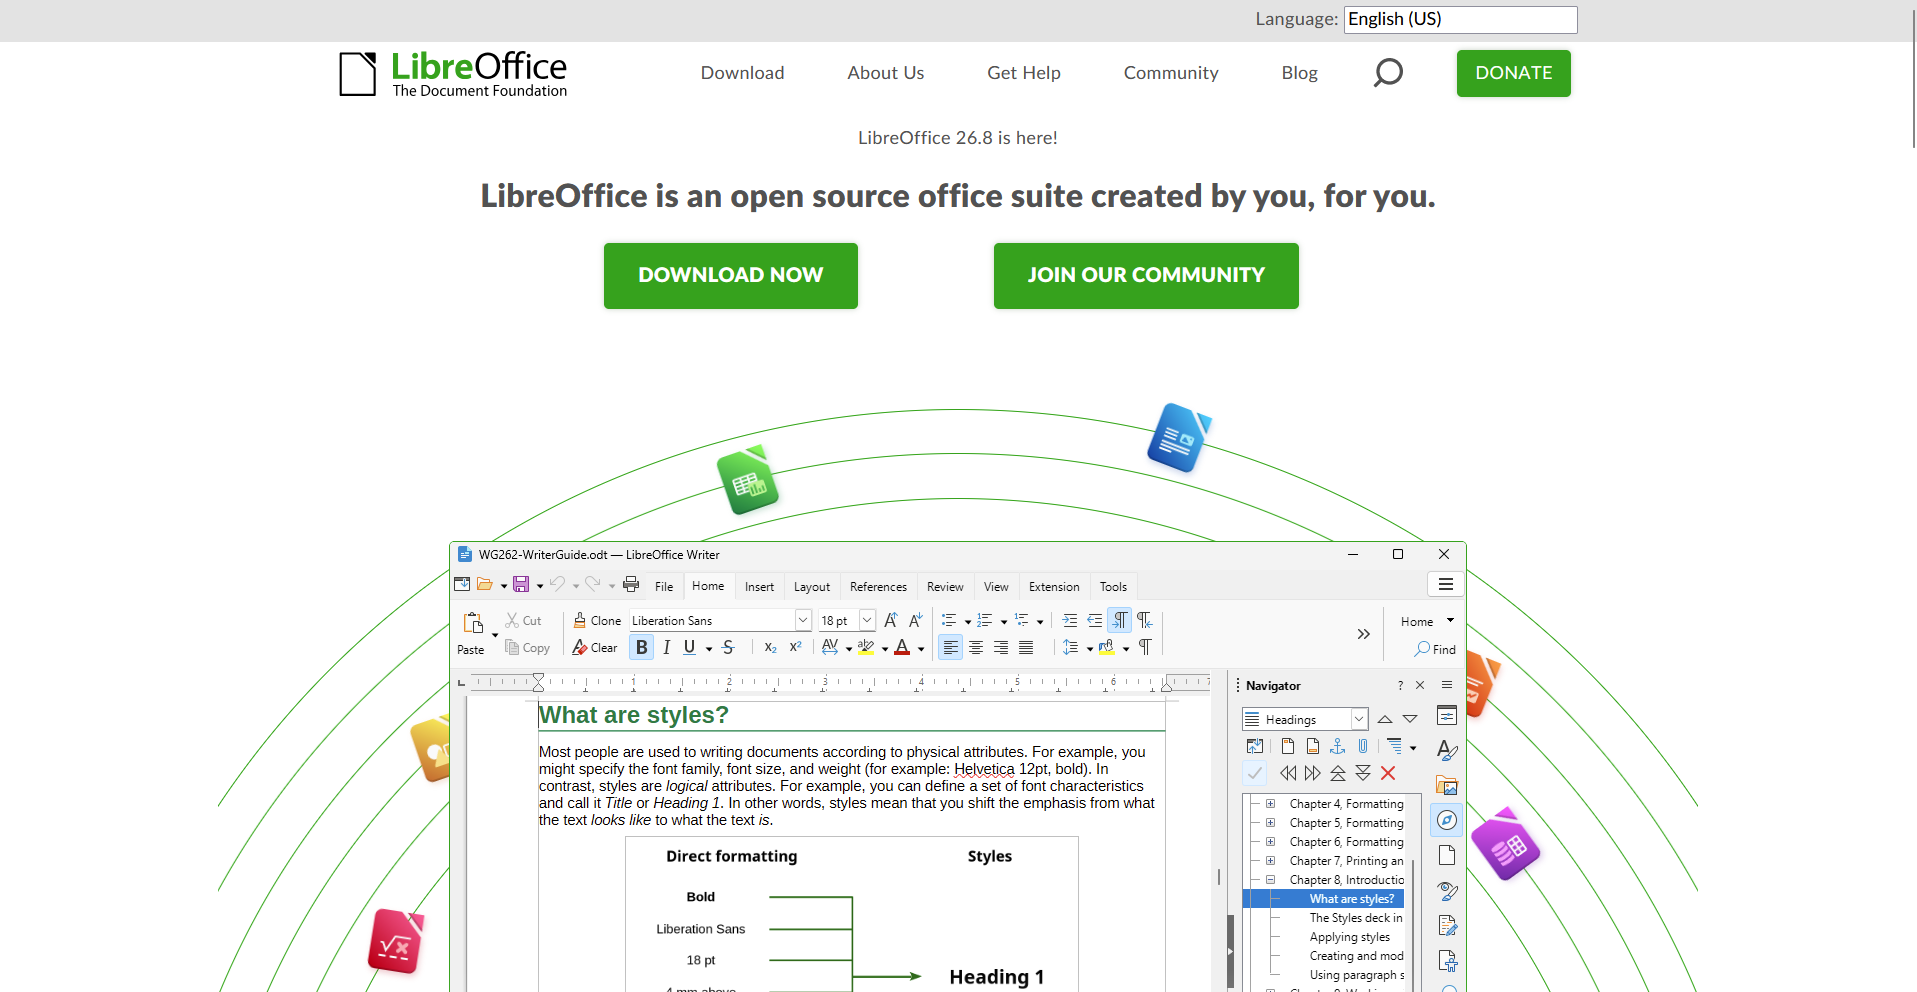Open the Liberation Sans font name dropdown
Viewport: 1917px width, 992px height.
coord(803,621)
